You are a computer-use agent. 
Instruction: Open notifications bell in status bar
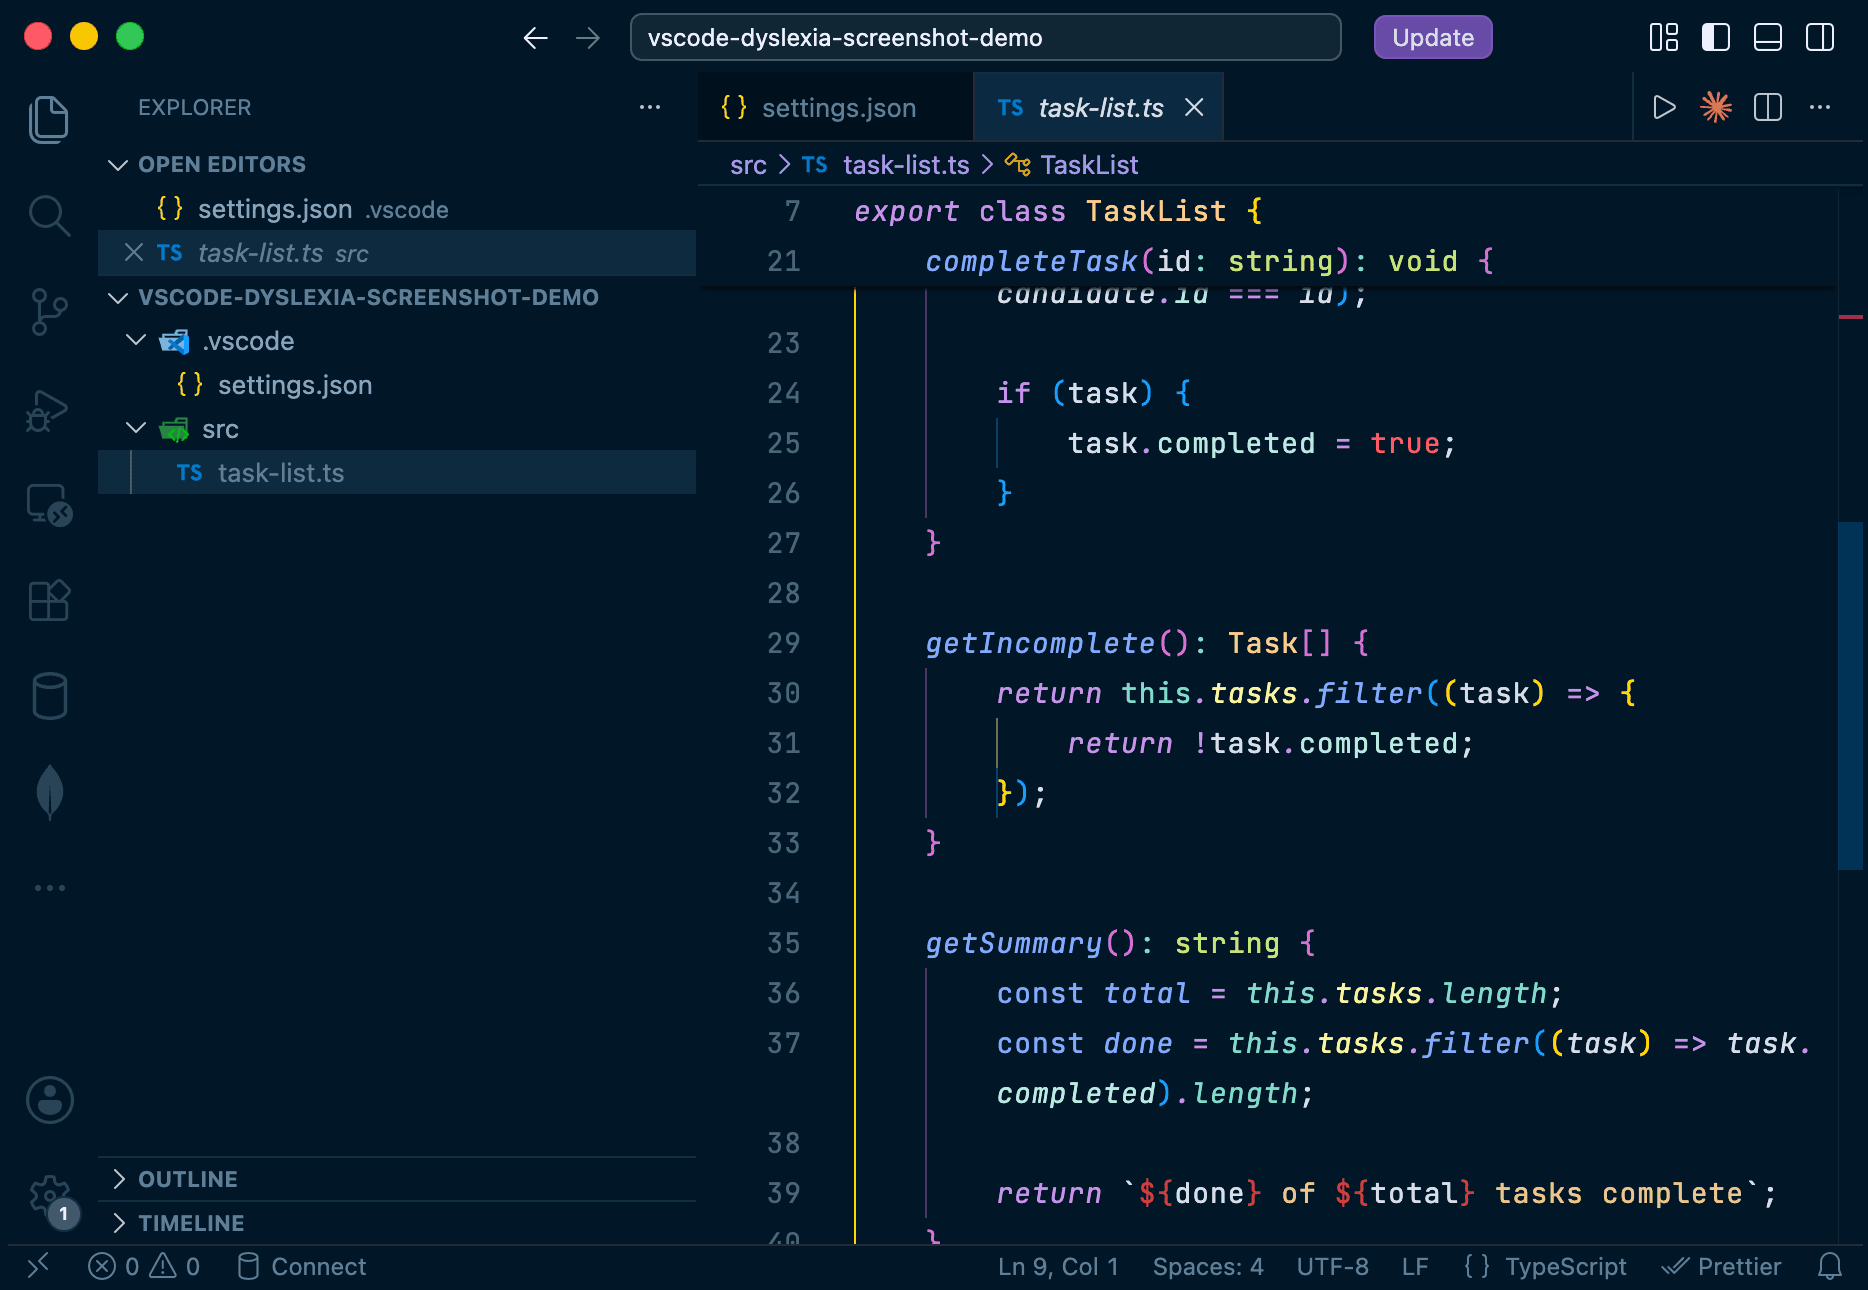[x=1830, y=1267]
